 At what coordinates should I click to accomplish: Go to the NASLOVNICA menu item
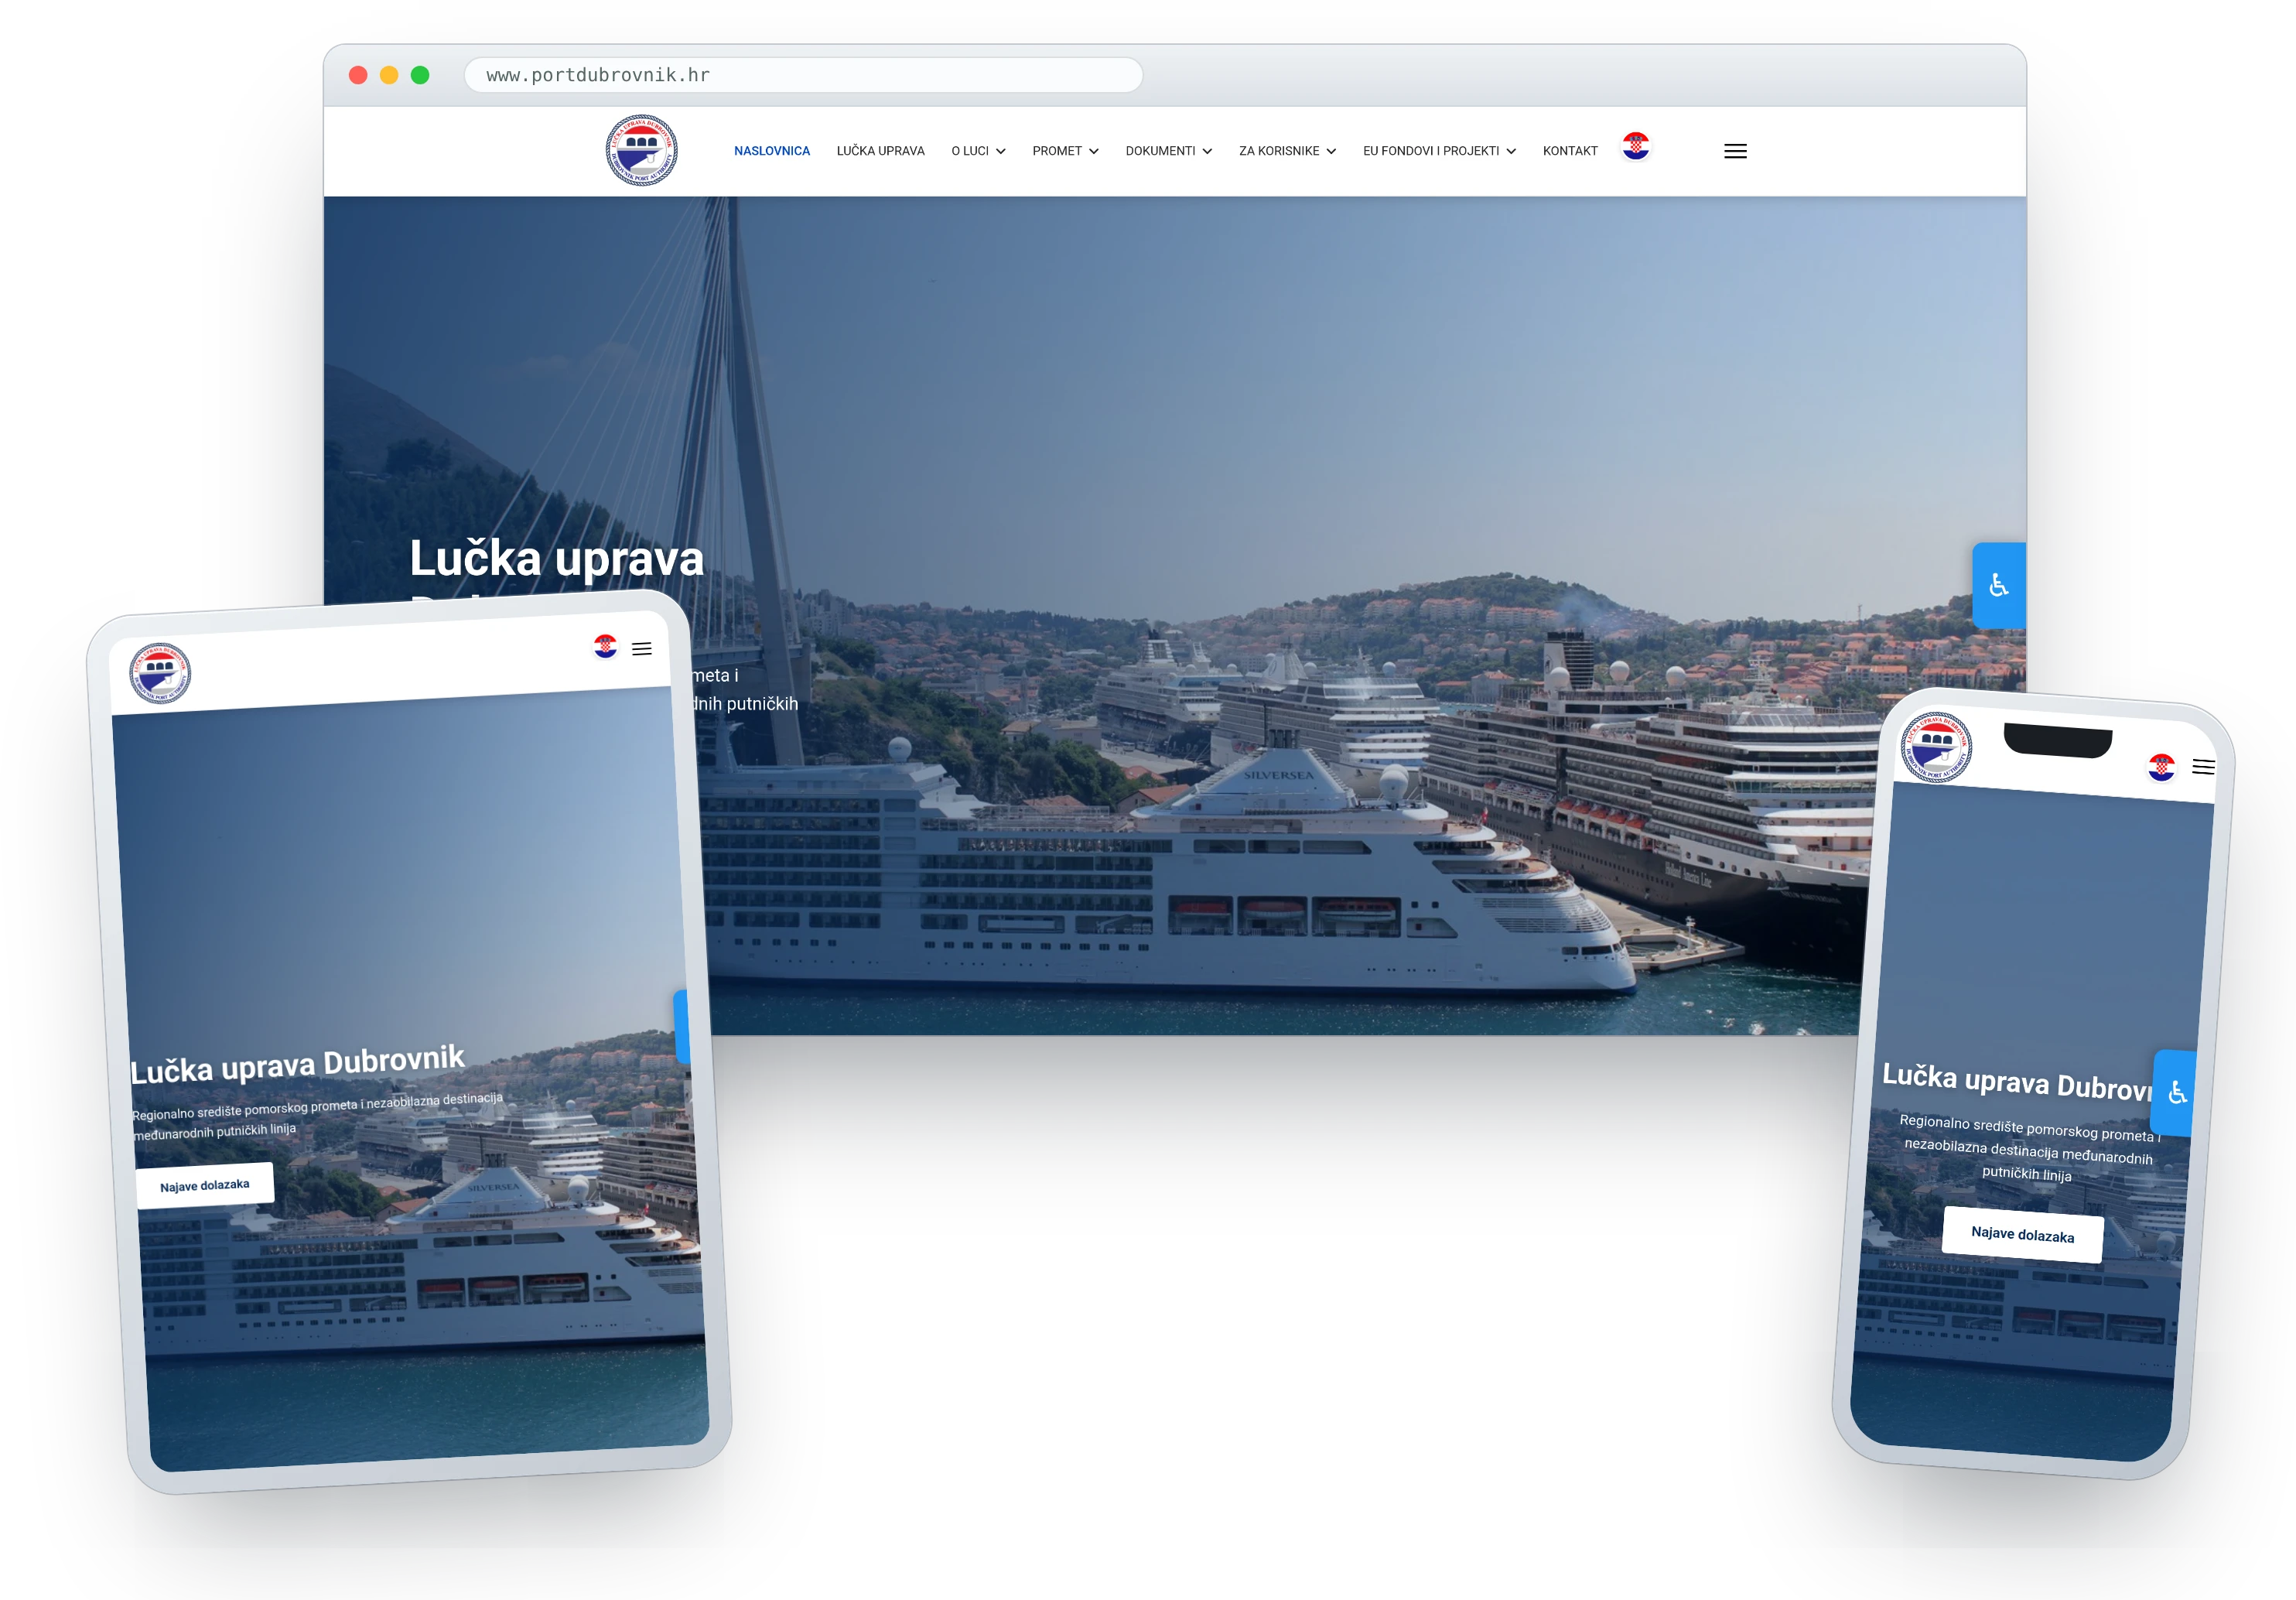(772, 151)
